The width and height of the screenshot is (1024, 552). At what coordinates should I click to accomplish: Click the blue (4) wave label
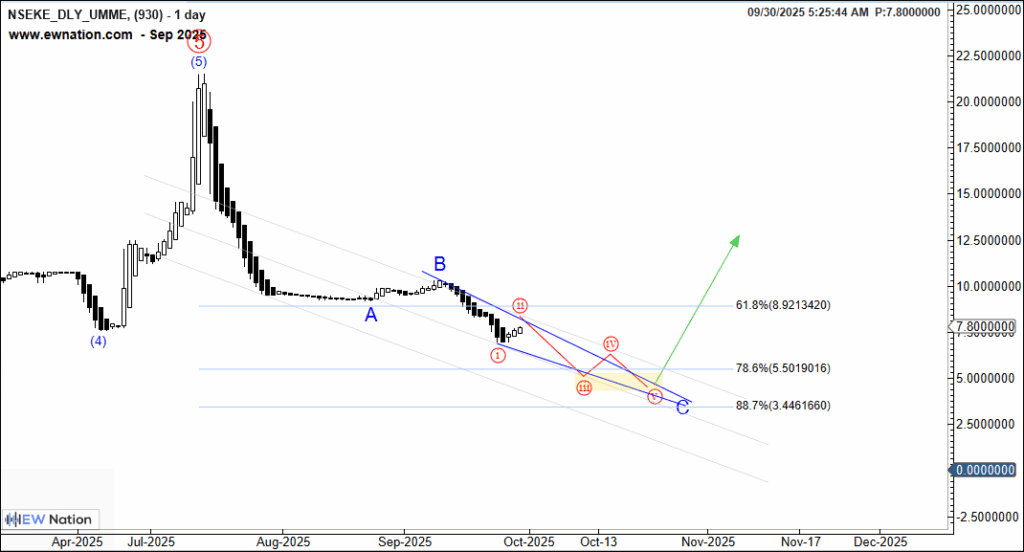click(98, 341)
